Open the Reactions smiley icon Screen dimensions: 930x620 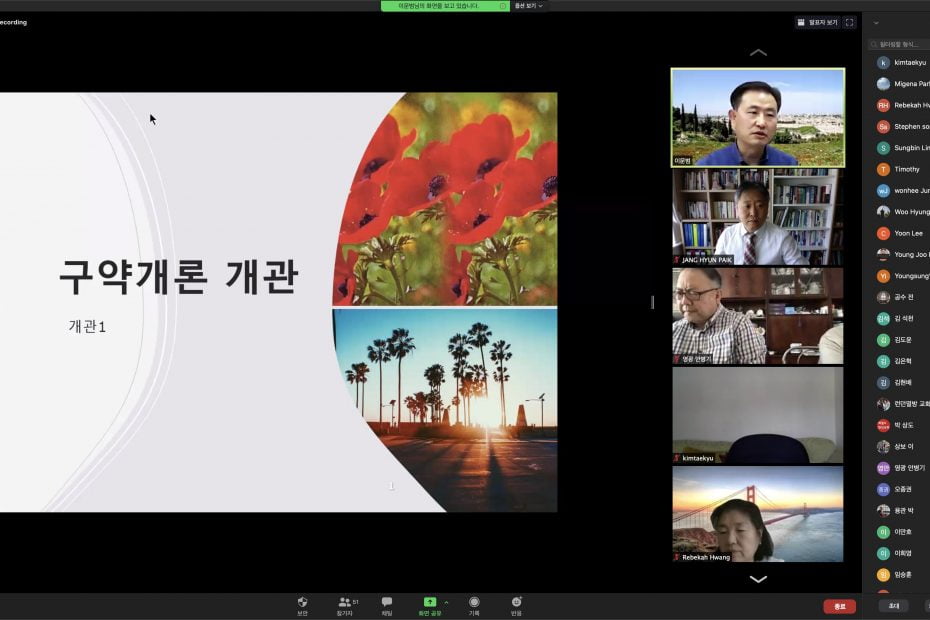click(516, 602)
